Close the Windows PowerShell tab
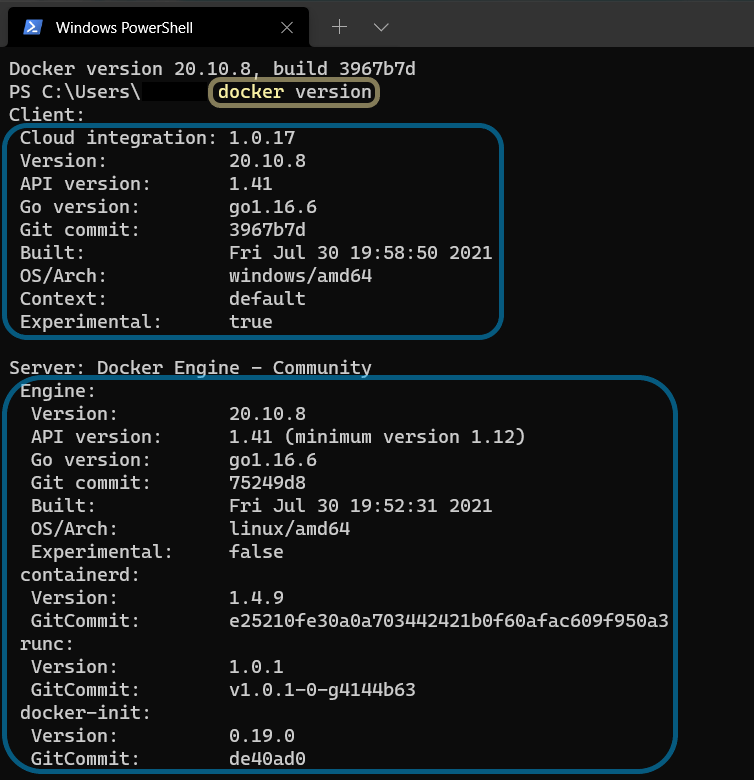 287,27
